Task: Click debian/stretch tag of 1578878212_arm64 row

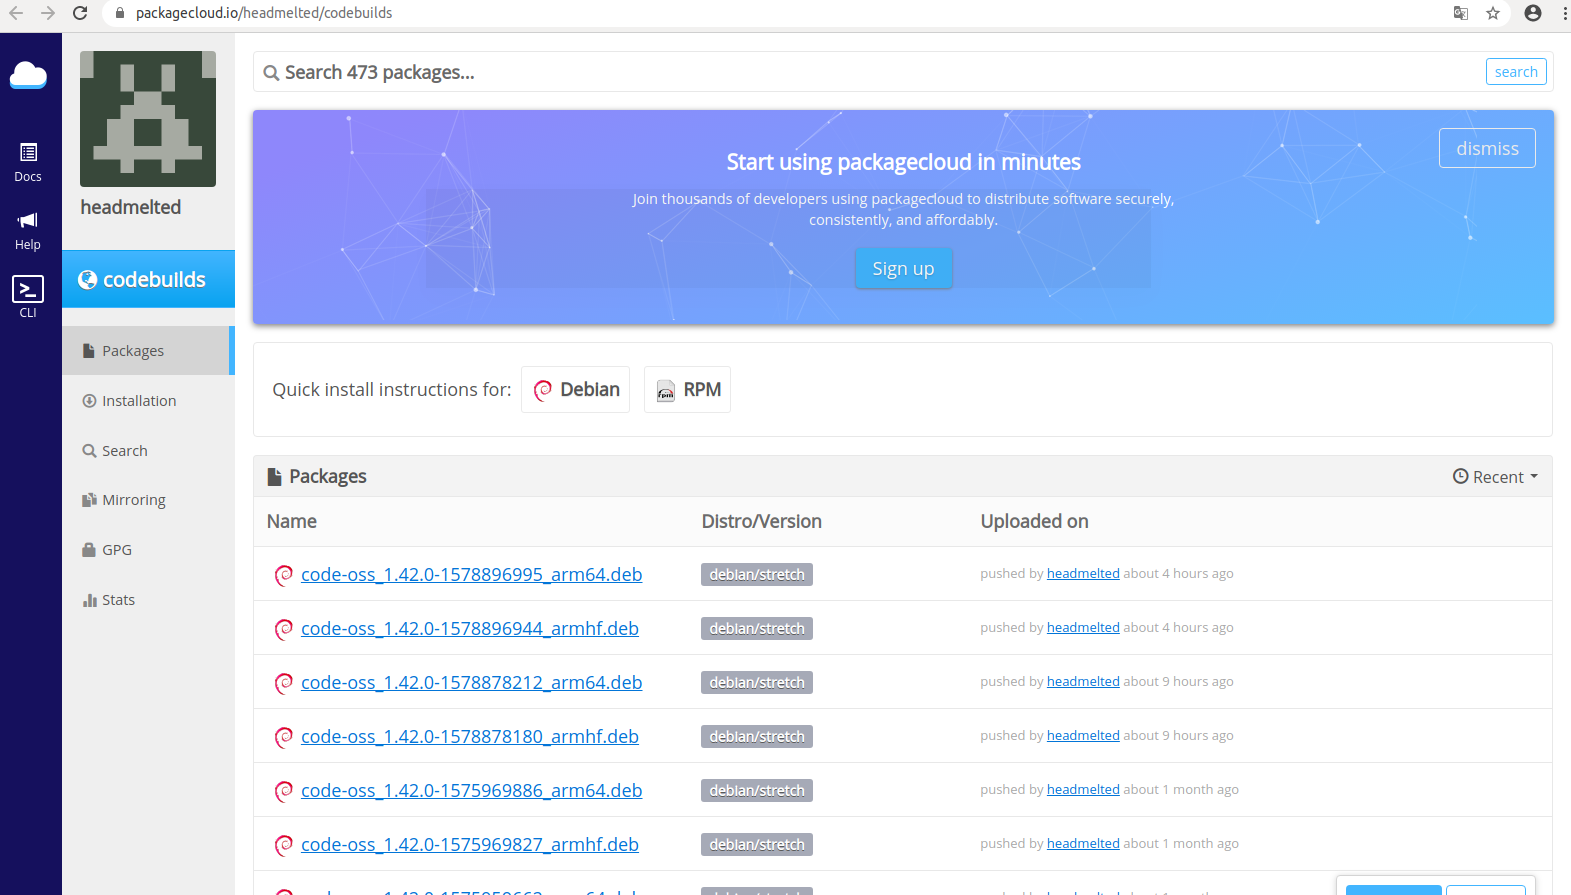Action: coord(757,683)
